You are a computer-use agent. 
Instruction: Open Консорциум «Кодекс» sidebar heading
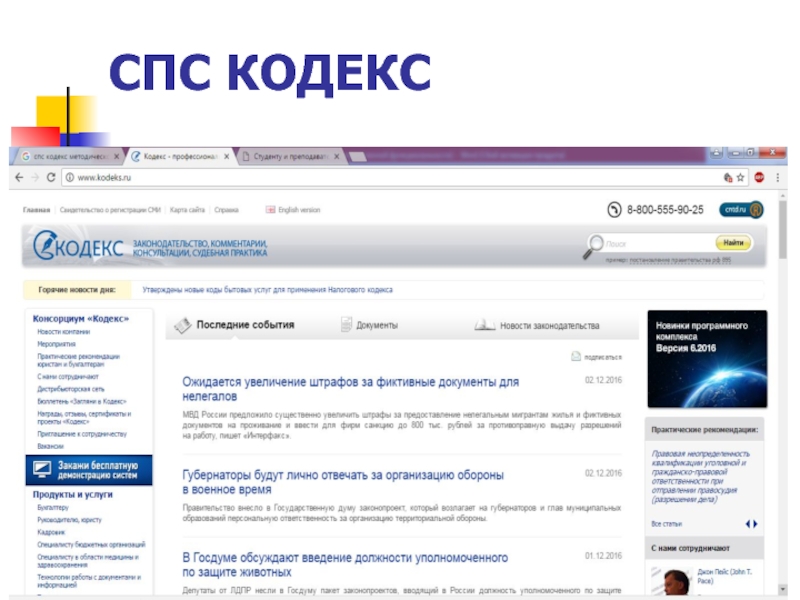(81, 318)
